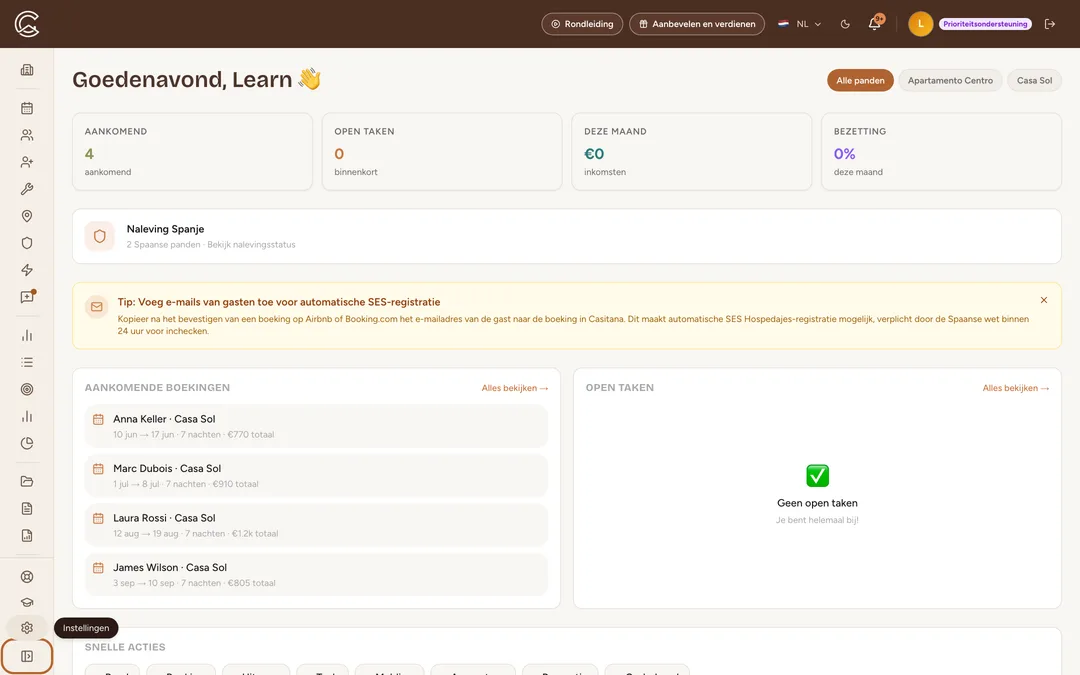Click the Prioriteitsondersteuning badge
The width and height of the screenshot is (1080, 675).
(x=985, y=24)
